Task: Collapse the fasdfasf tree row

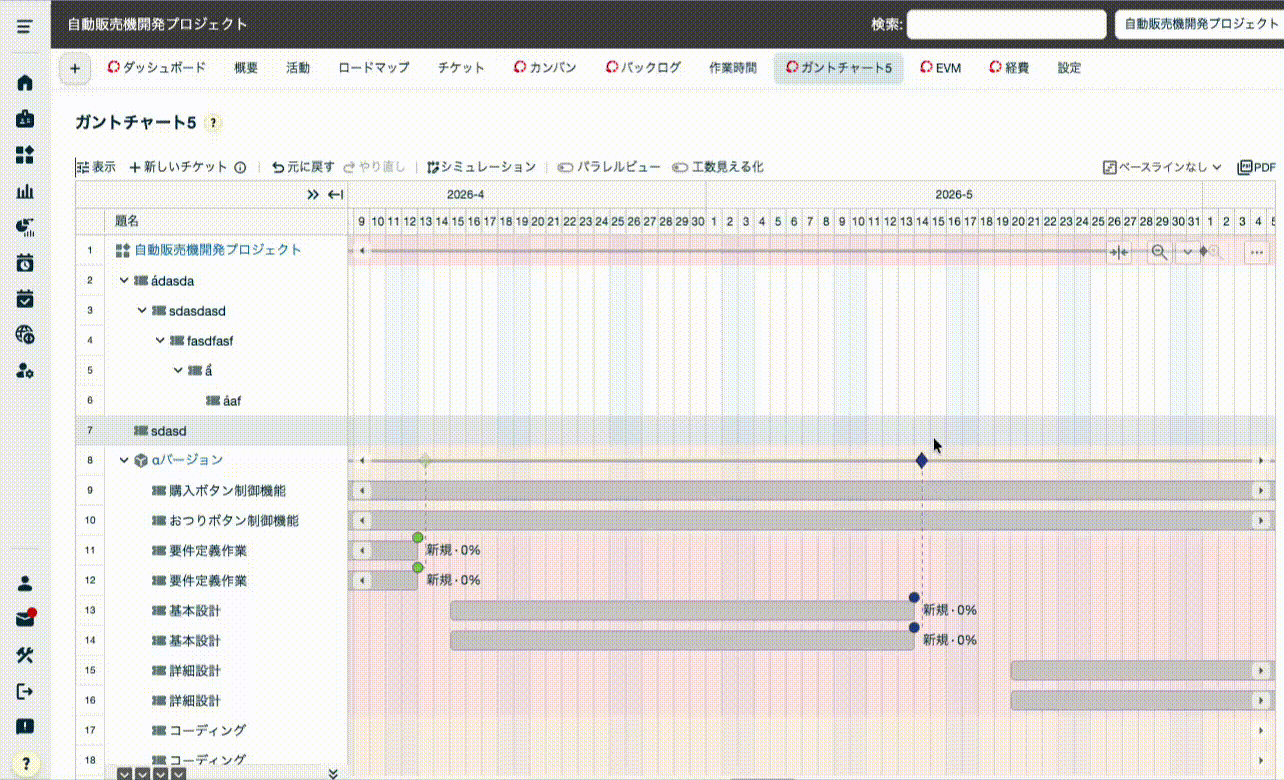Action: (160, 341)
